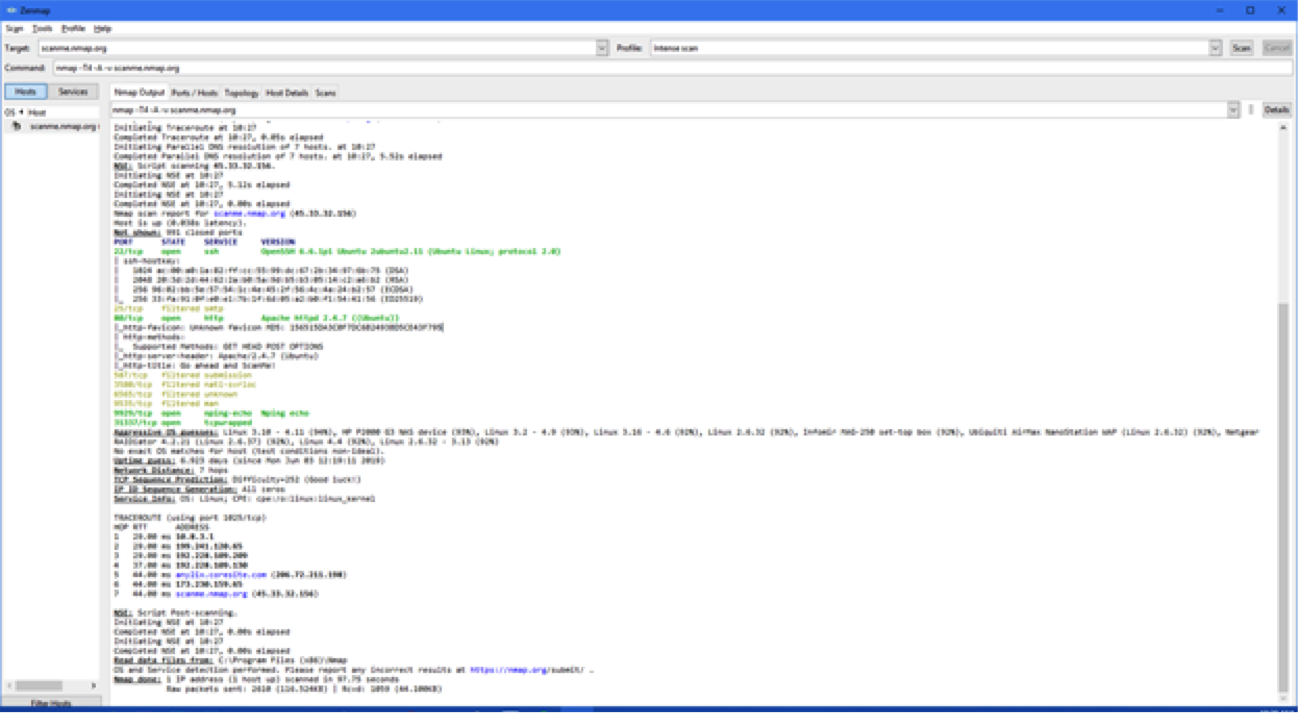Switch to the Topology tab
The height and width of the screenshot is (713, 1298).
click(242, 93)
